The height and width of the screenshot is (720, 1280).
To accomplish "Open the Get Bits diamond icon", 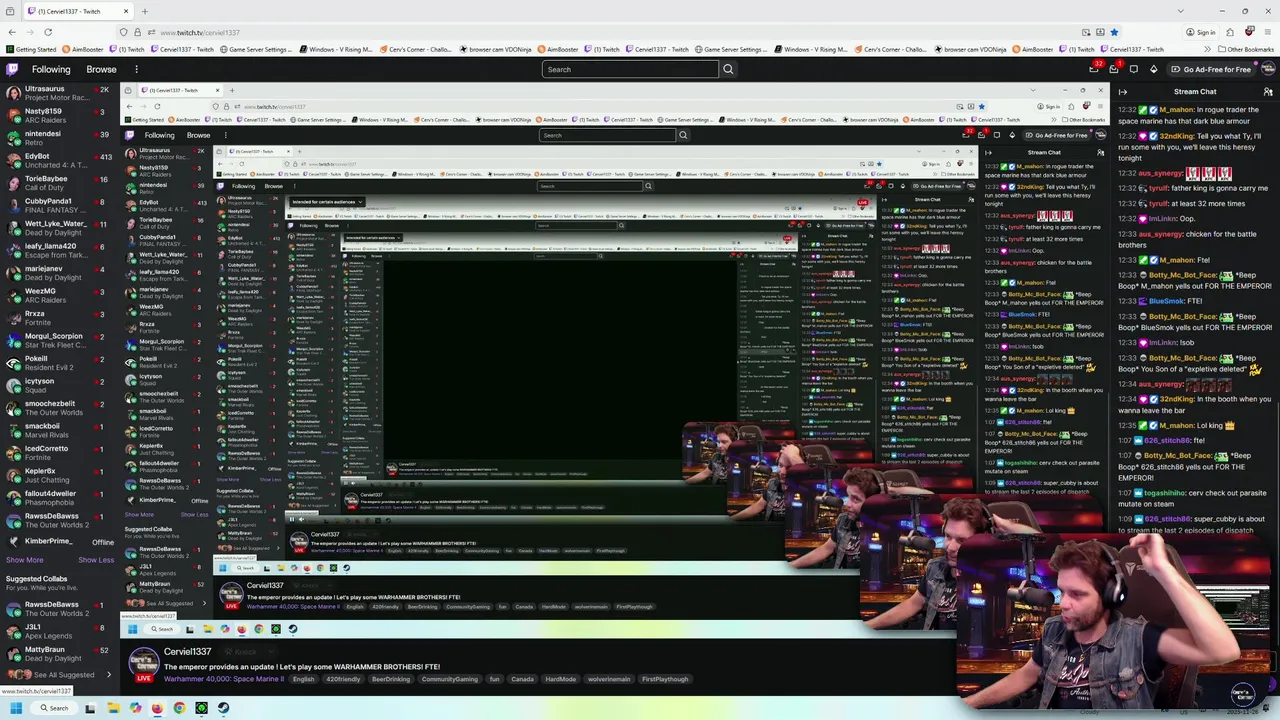I will [1153, 69].
